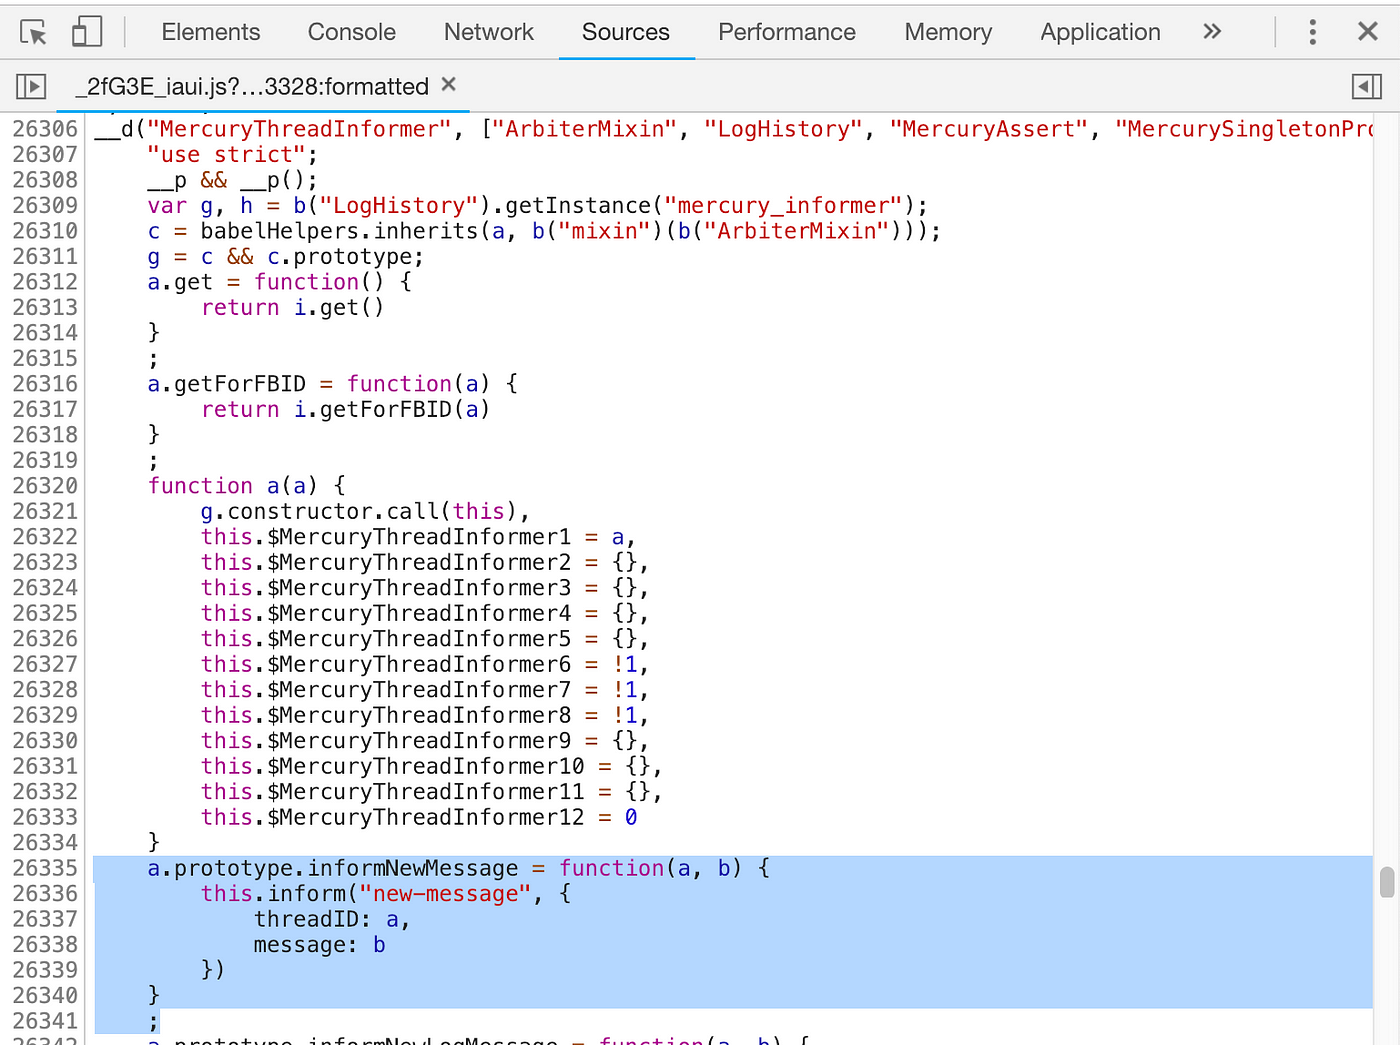Image resolution: width=1400 pixels, height=1045 pixels.
Task: Expand more DevTools tabs chevron
Action: (1212, 32)
